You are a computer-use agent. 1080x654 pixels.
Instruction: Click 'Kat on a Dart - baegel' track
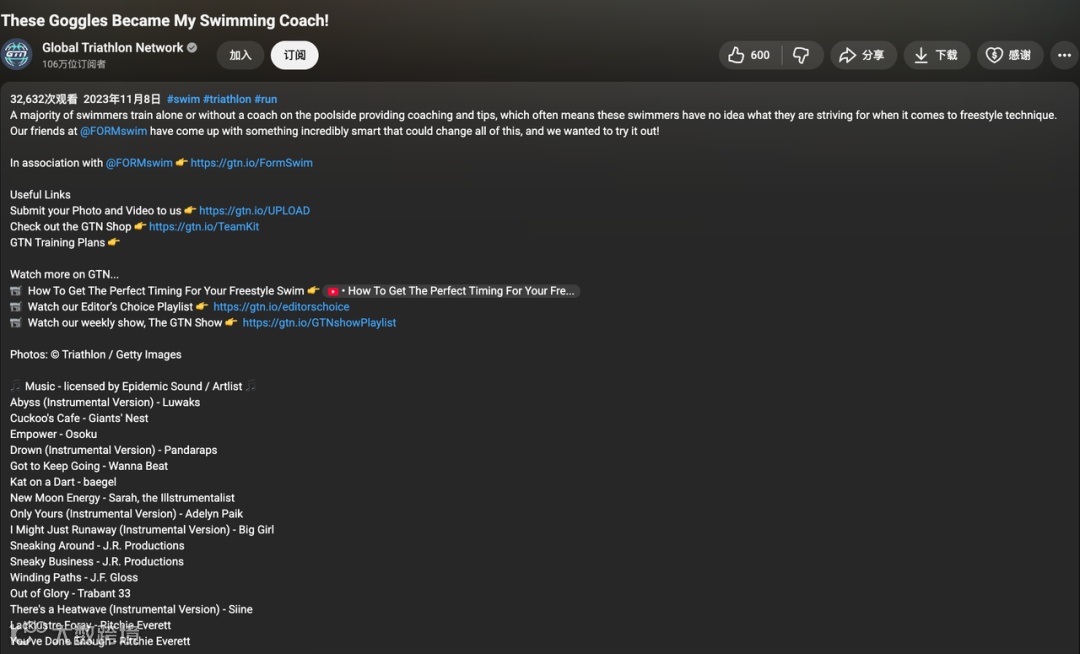click(x=63, y=482)
